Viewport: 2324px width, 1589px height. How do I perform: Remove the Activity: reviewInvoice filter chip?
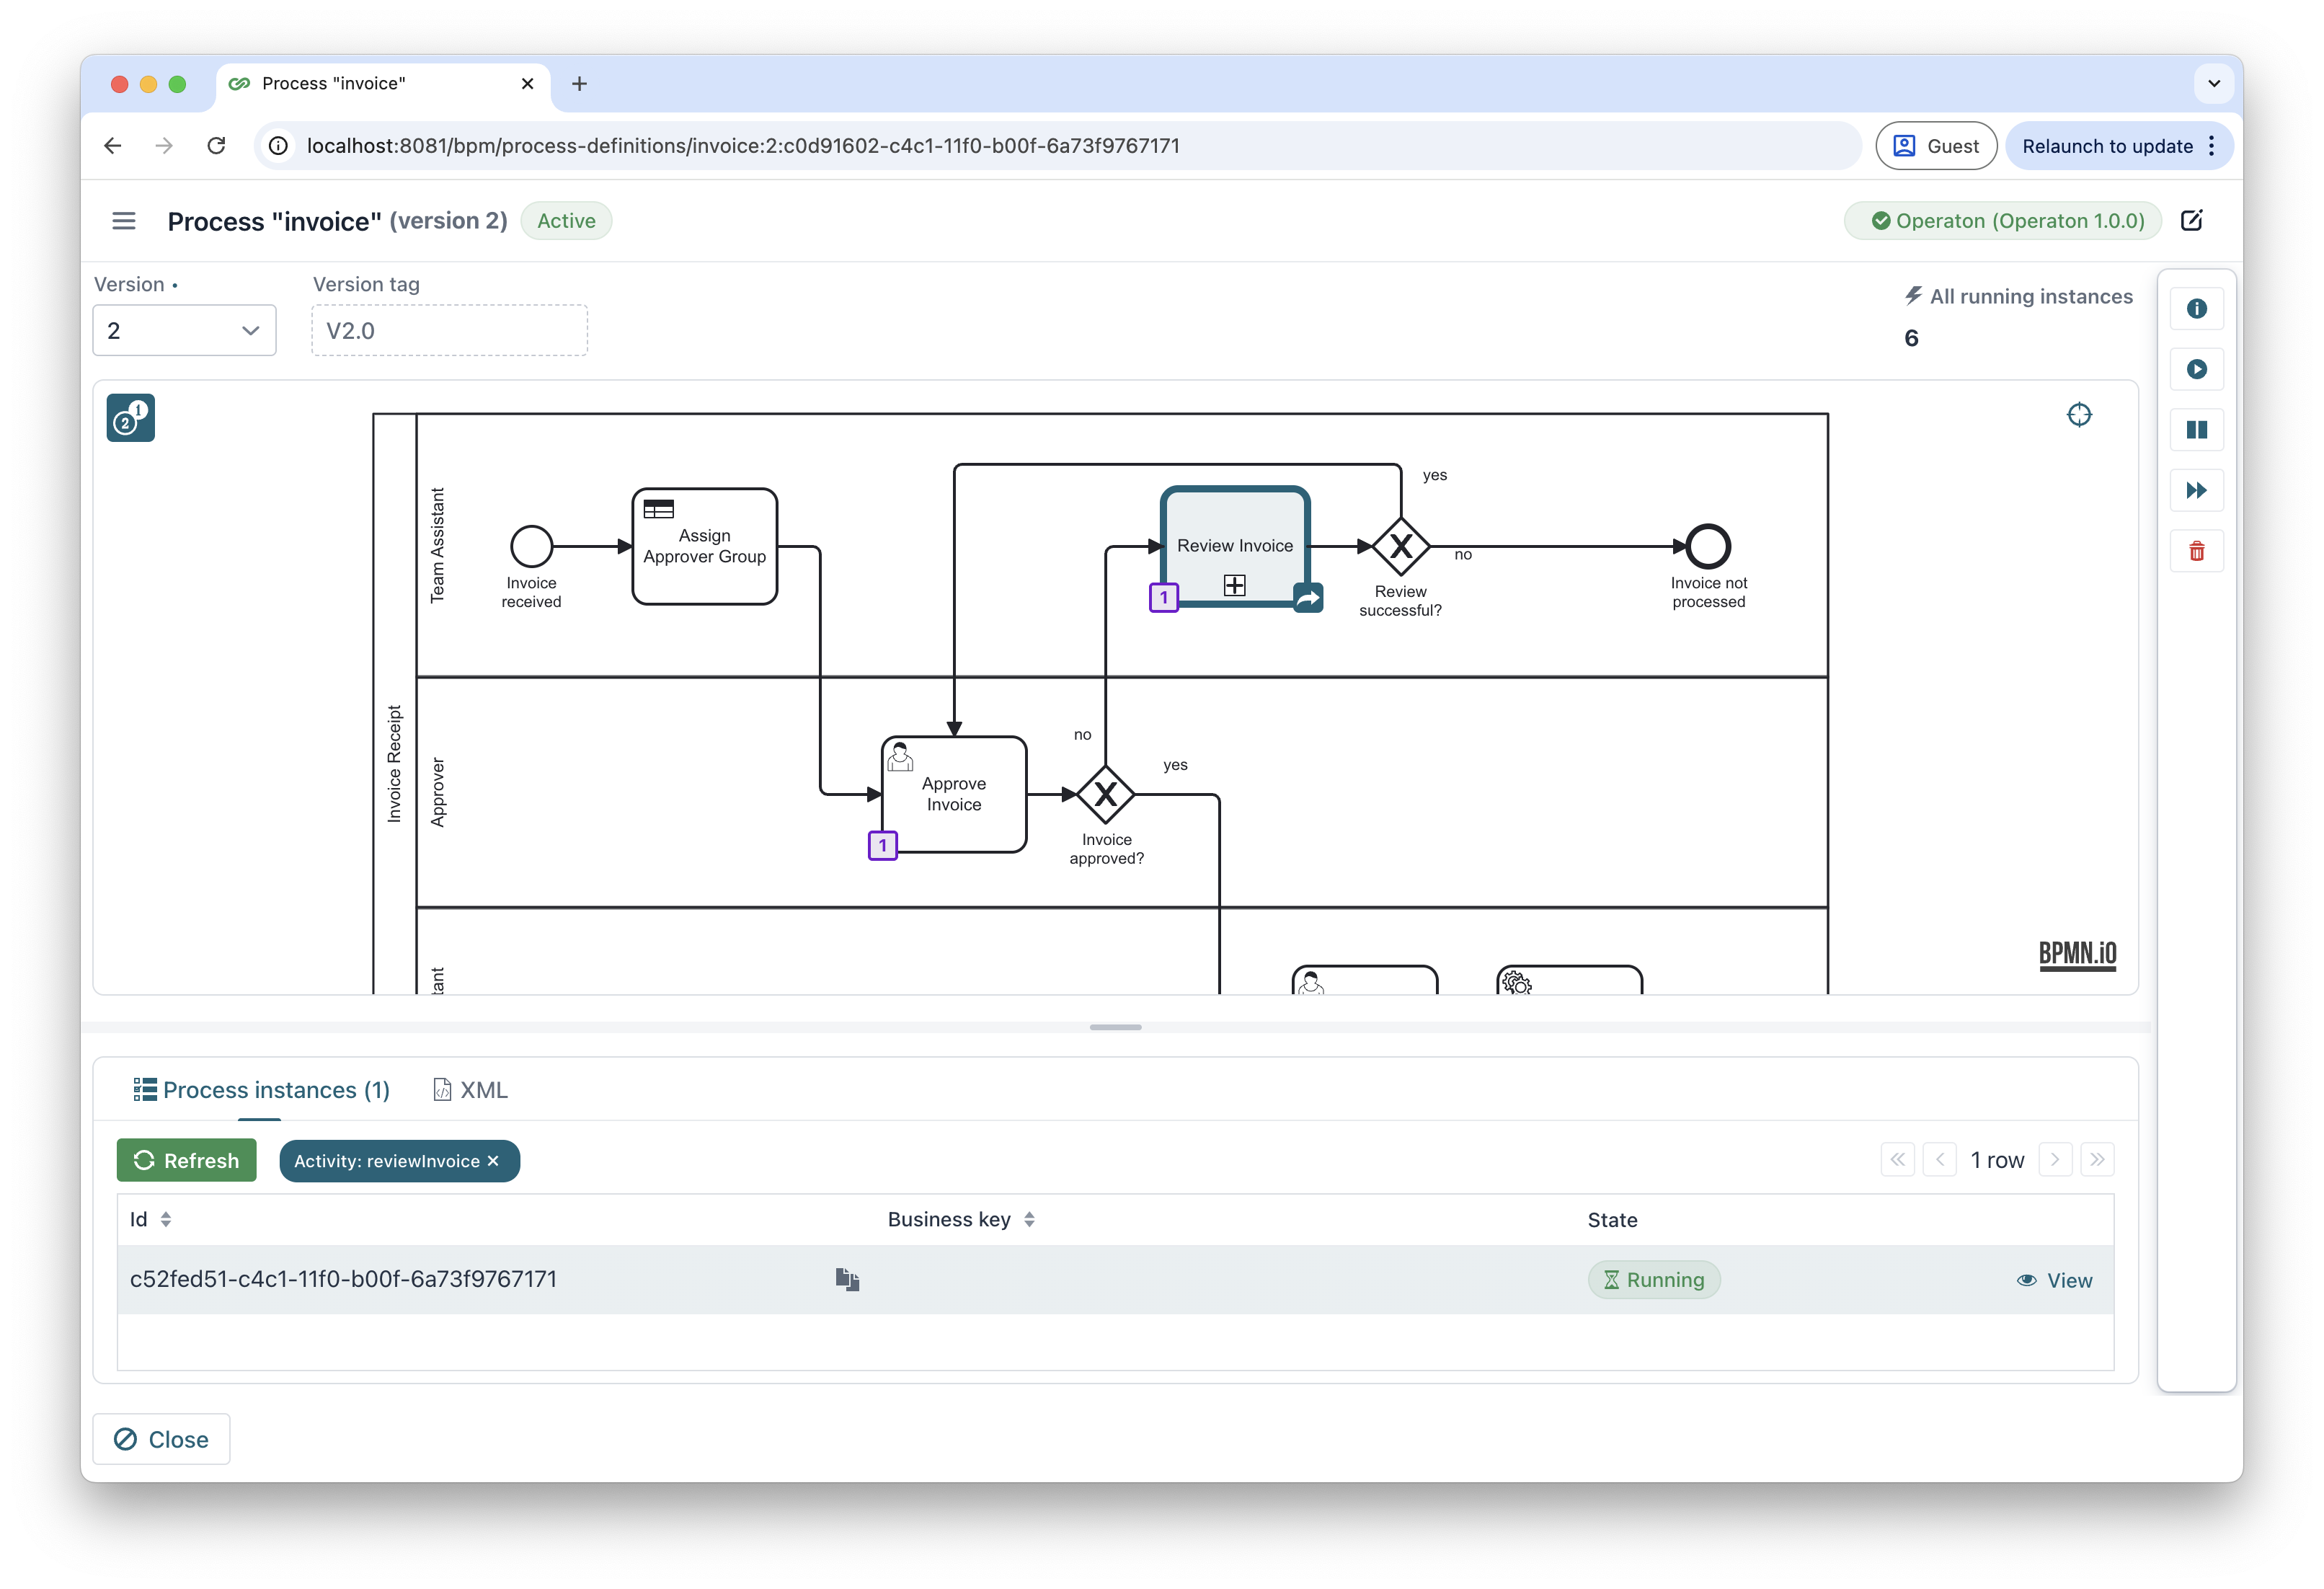point(493,1161)
